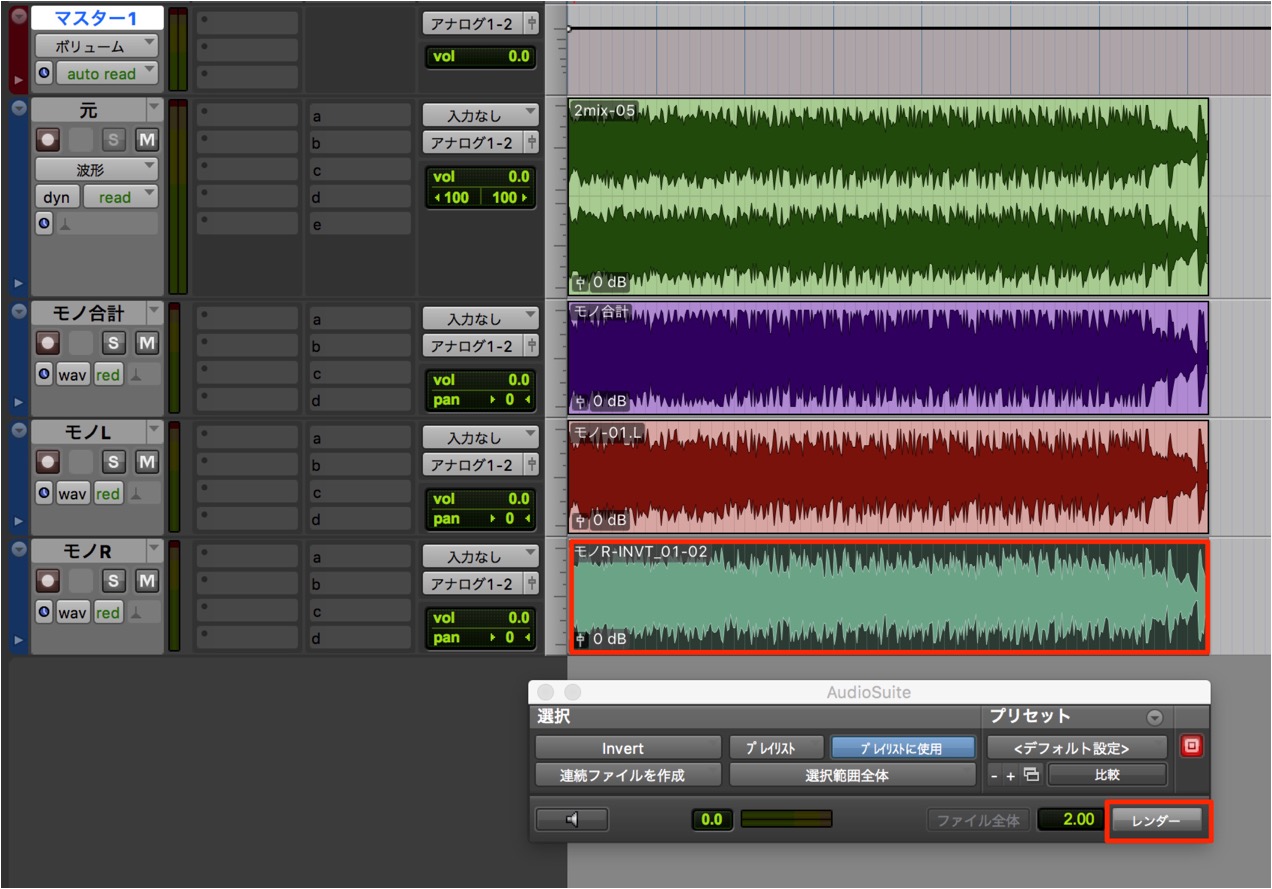Open the プリセット circular menu button
The image size is (1272, 889).
[1155, 718]
